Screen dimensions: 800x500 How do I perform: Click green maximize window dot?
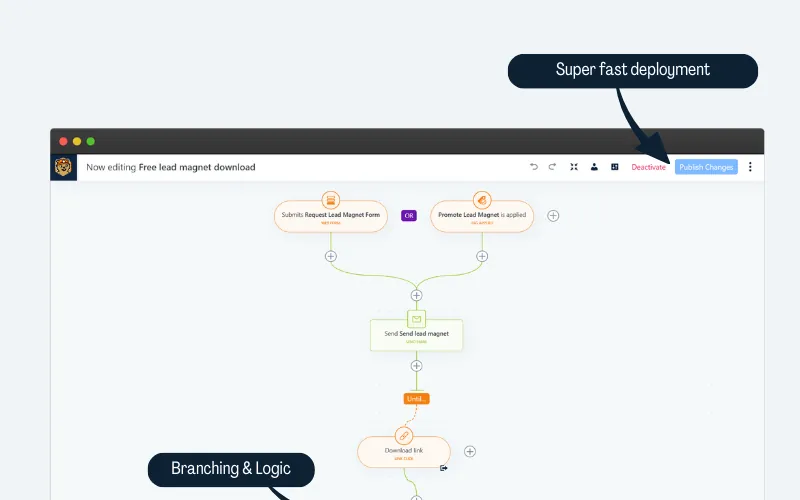coord(91,141)
